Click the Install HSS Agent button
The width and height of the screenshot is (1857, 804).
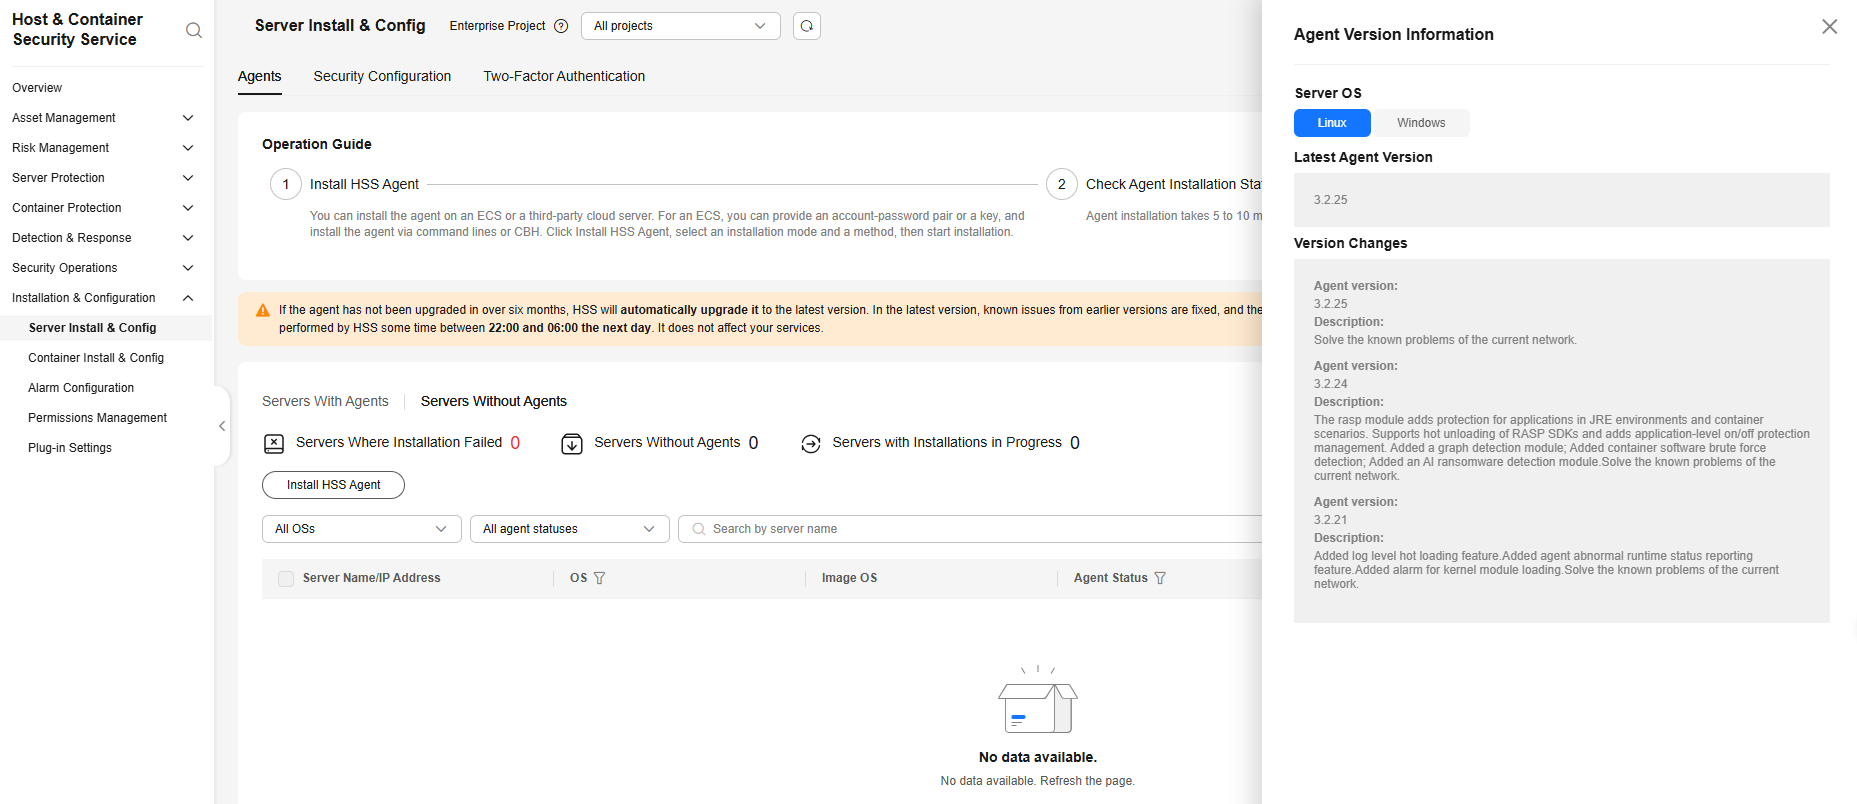click(x=333, y=485)
